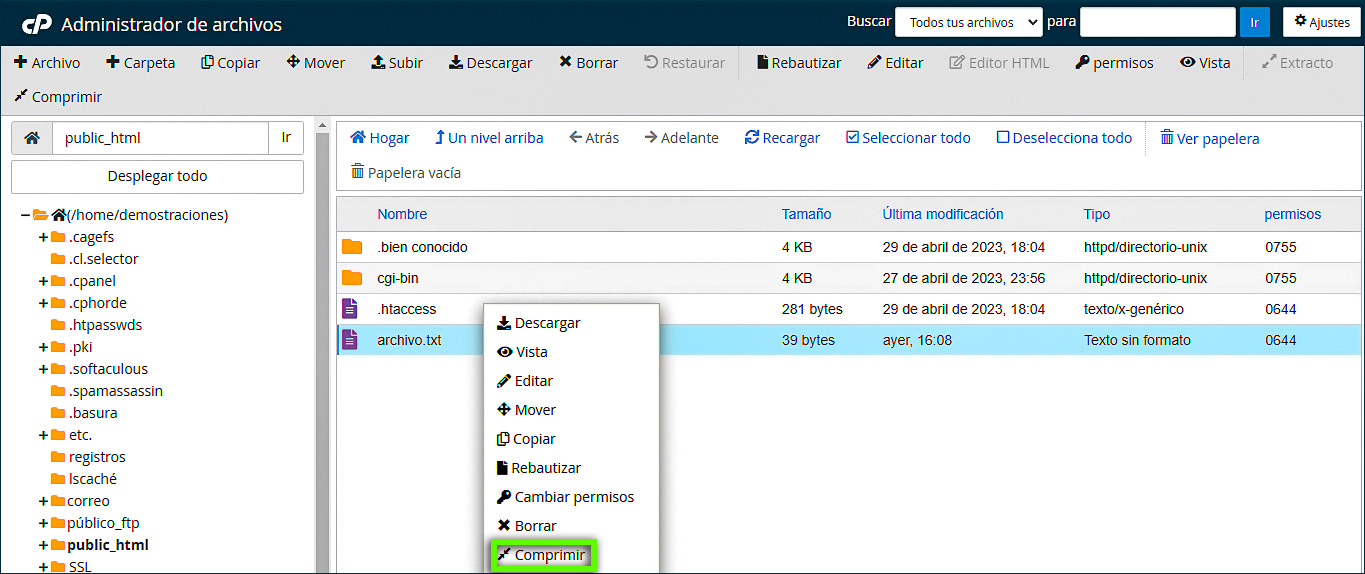Collapse the /home/demostraciones root tree node

click(x=25, y=215)
